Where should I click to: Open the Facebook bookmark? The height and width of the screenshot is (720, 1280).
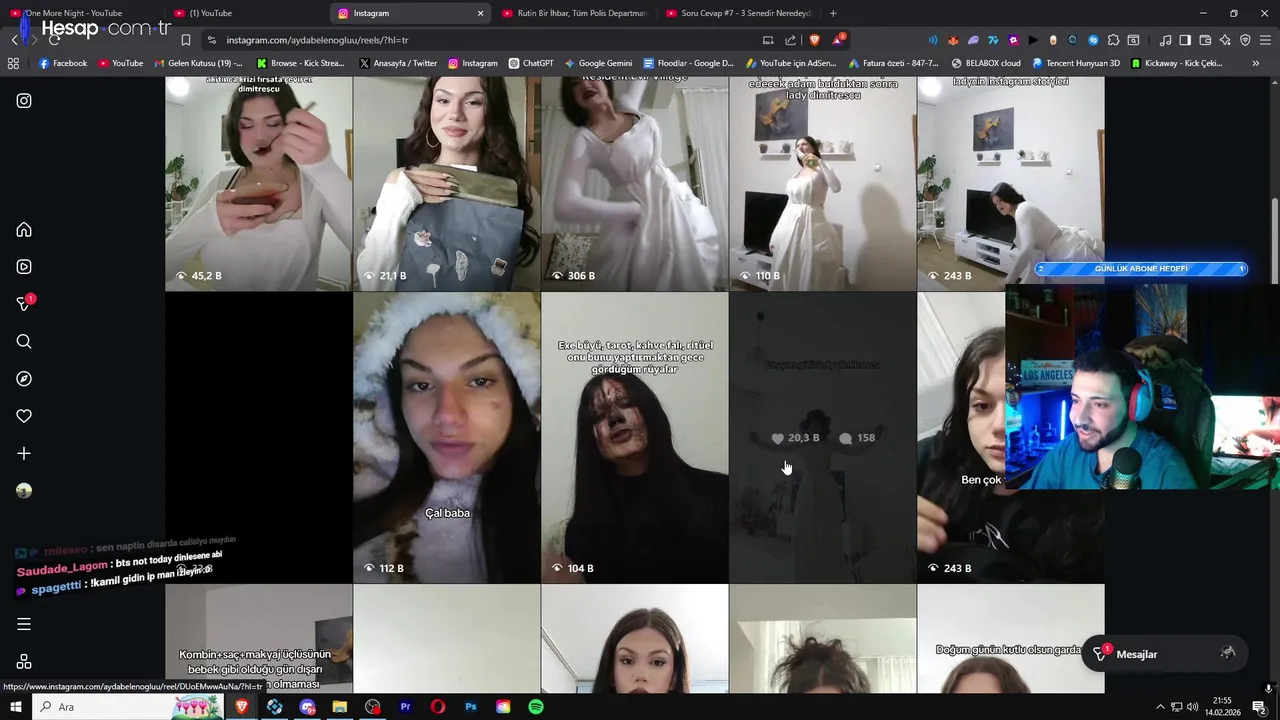pyautogui.click(x=63, y=63)
